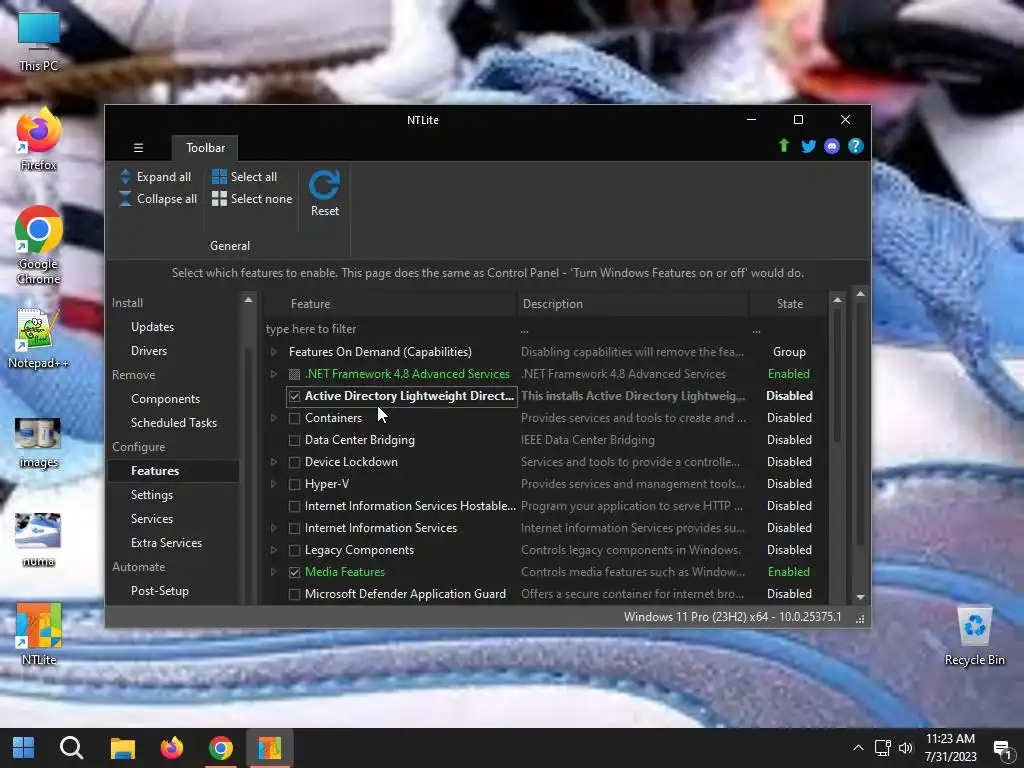Expand the Hyper-V tree node
The height and width of the screenshot is (768, 1024).
click(x=274, y=484)
